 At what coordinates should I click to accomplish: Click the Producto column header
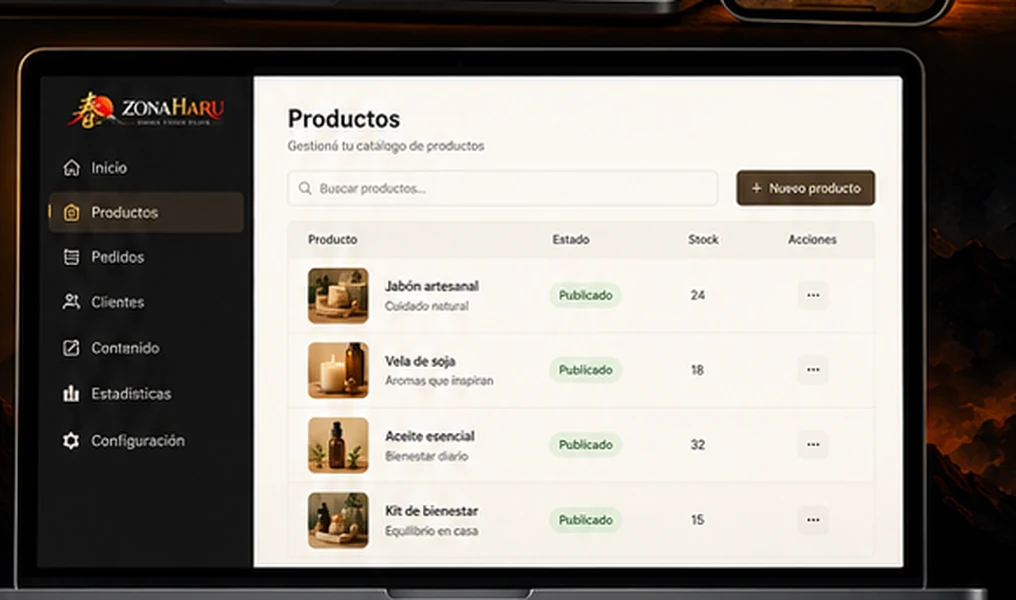332,240
